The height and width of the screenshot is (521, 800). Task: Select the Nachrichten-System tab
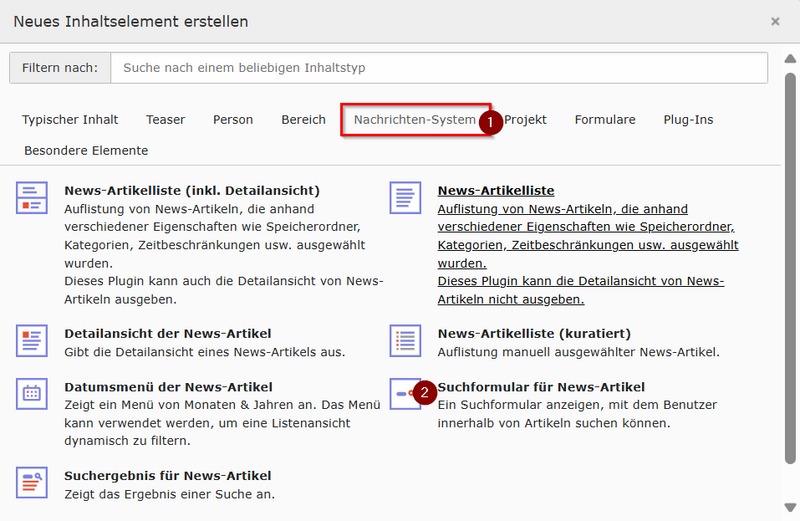click(414, 120)
